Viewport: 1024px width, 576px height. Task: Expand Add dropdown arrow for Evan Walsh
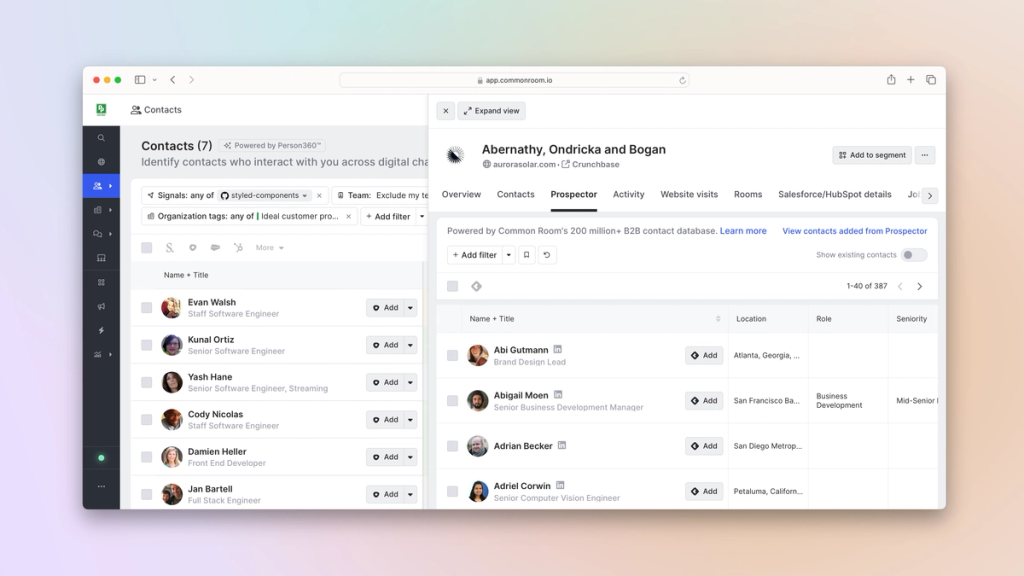[x=410, y=308]
